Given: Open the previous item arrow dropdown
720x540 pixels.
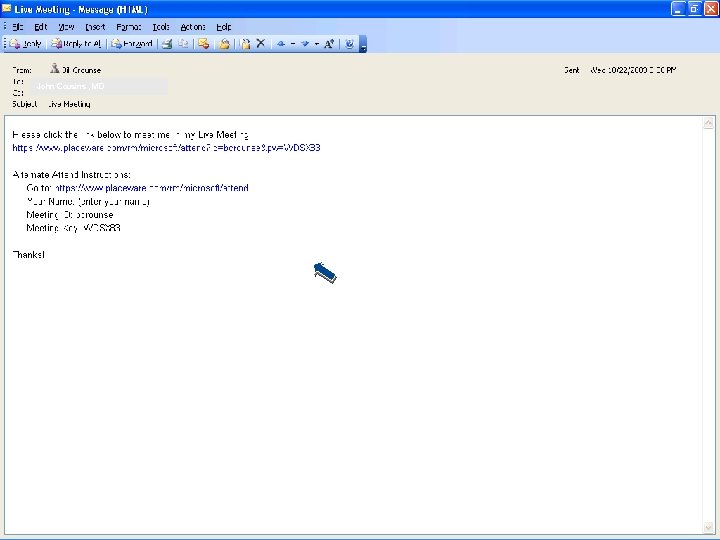Looking at the screenshot, I should tap(293, 44).
